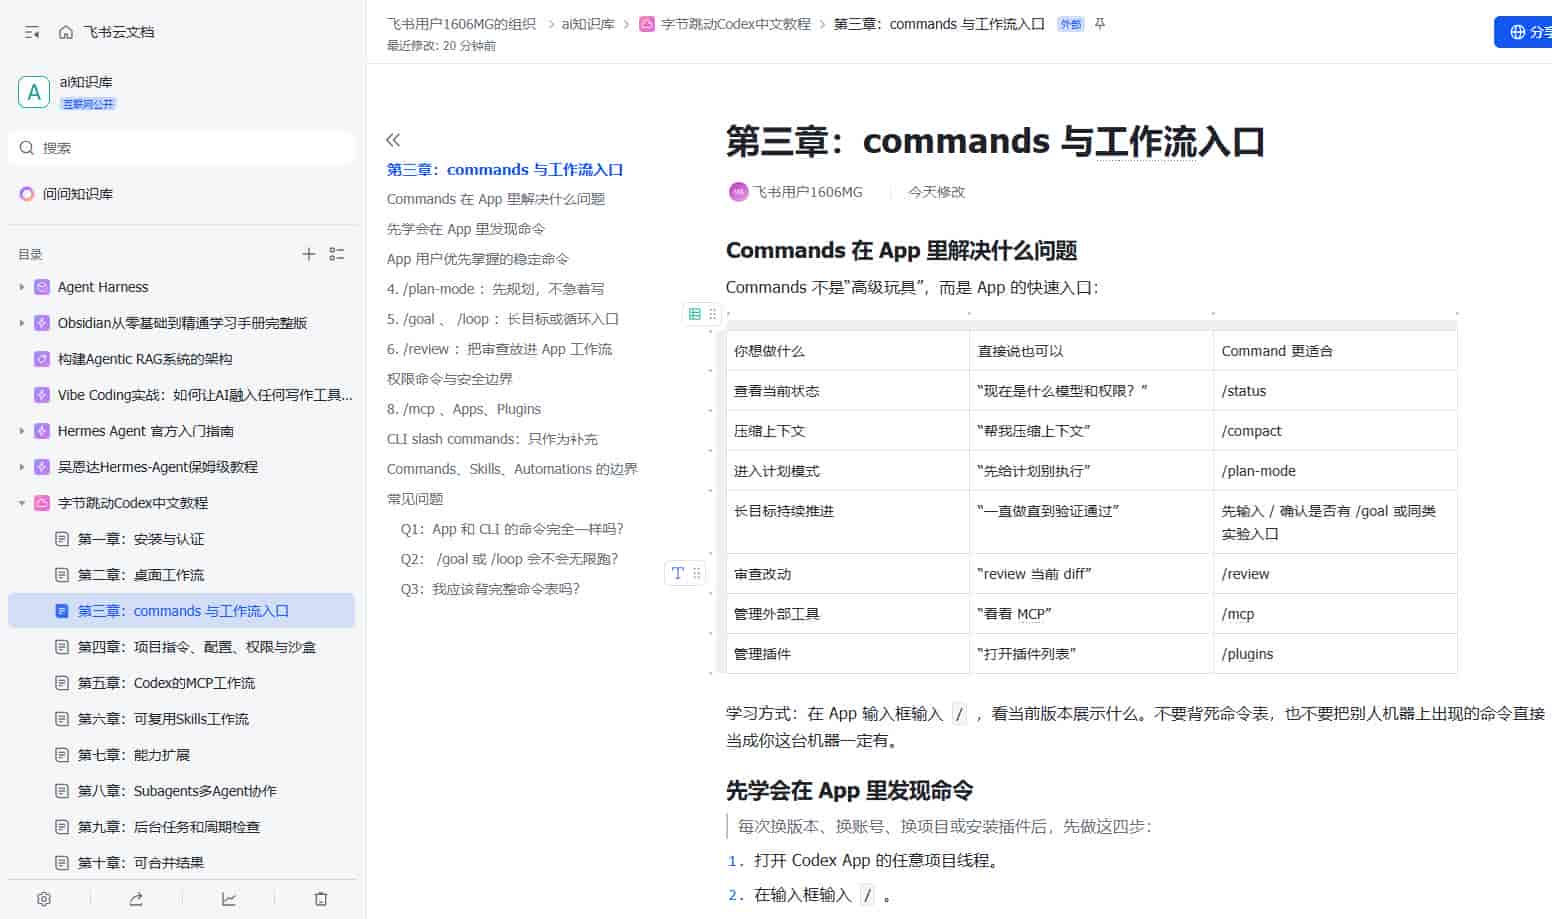Pin the document with pin icon

point(1100,24)
